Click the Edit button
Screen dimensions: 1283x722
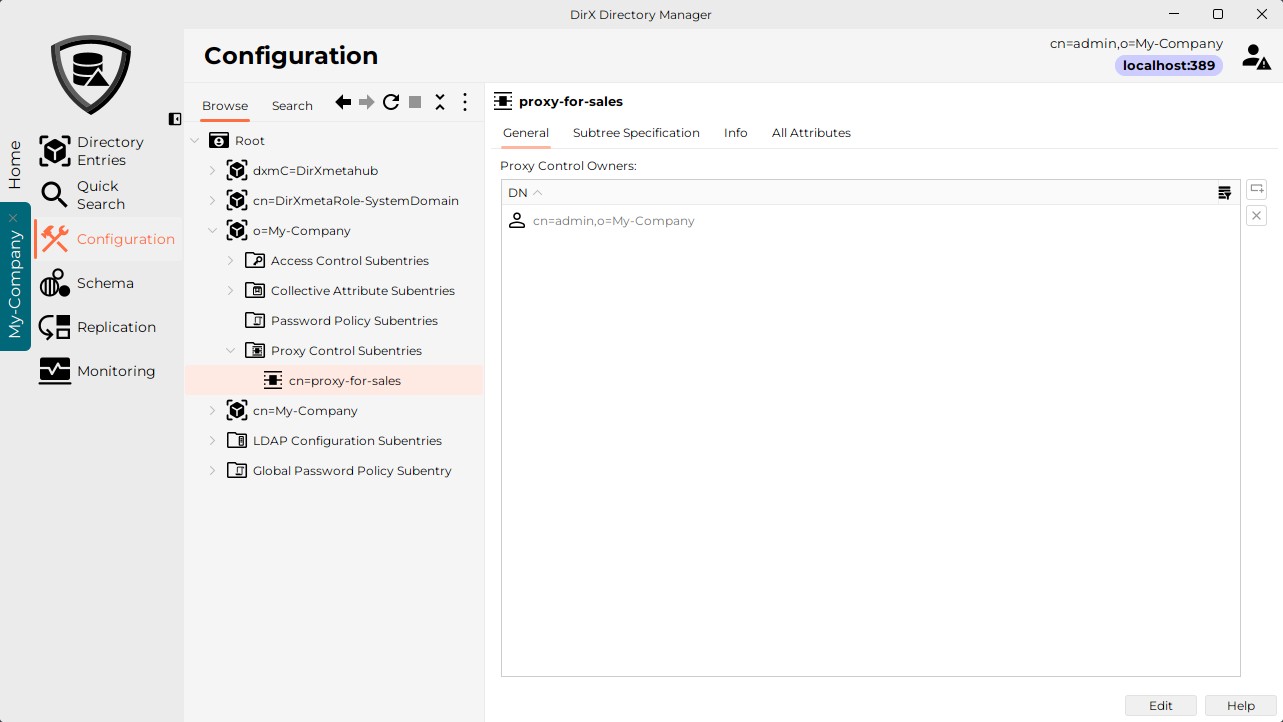[x=1161, y=706]
